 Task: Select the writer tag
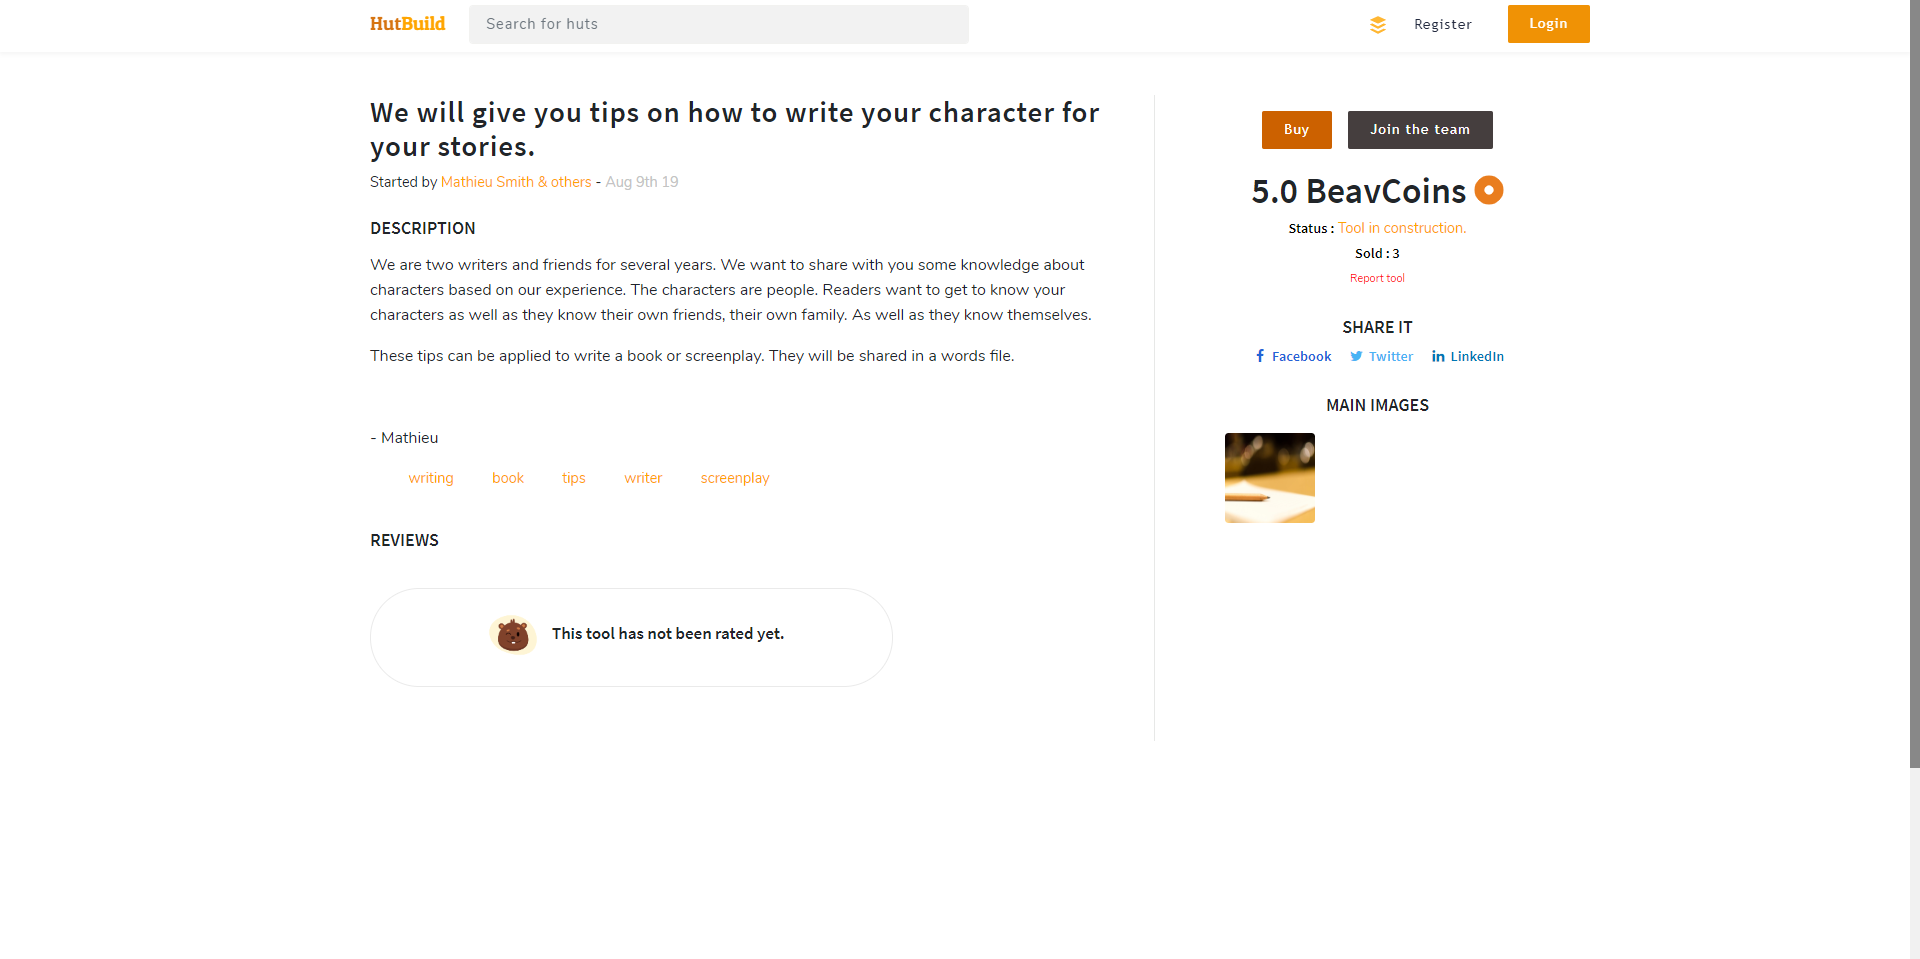pyautogui.click(x=643, y=478)
